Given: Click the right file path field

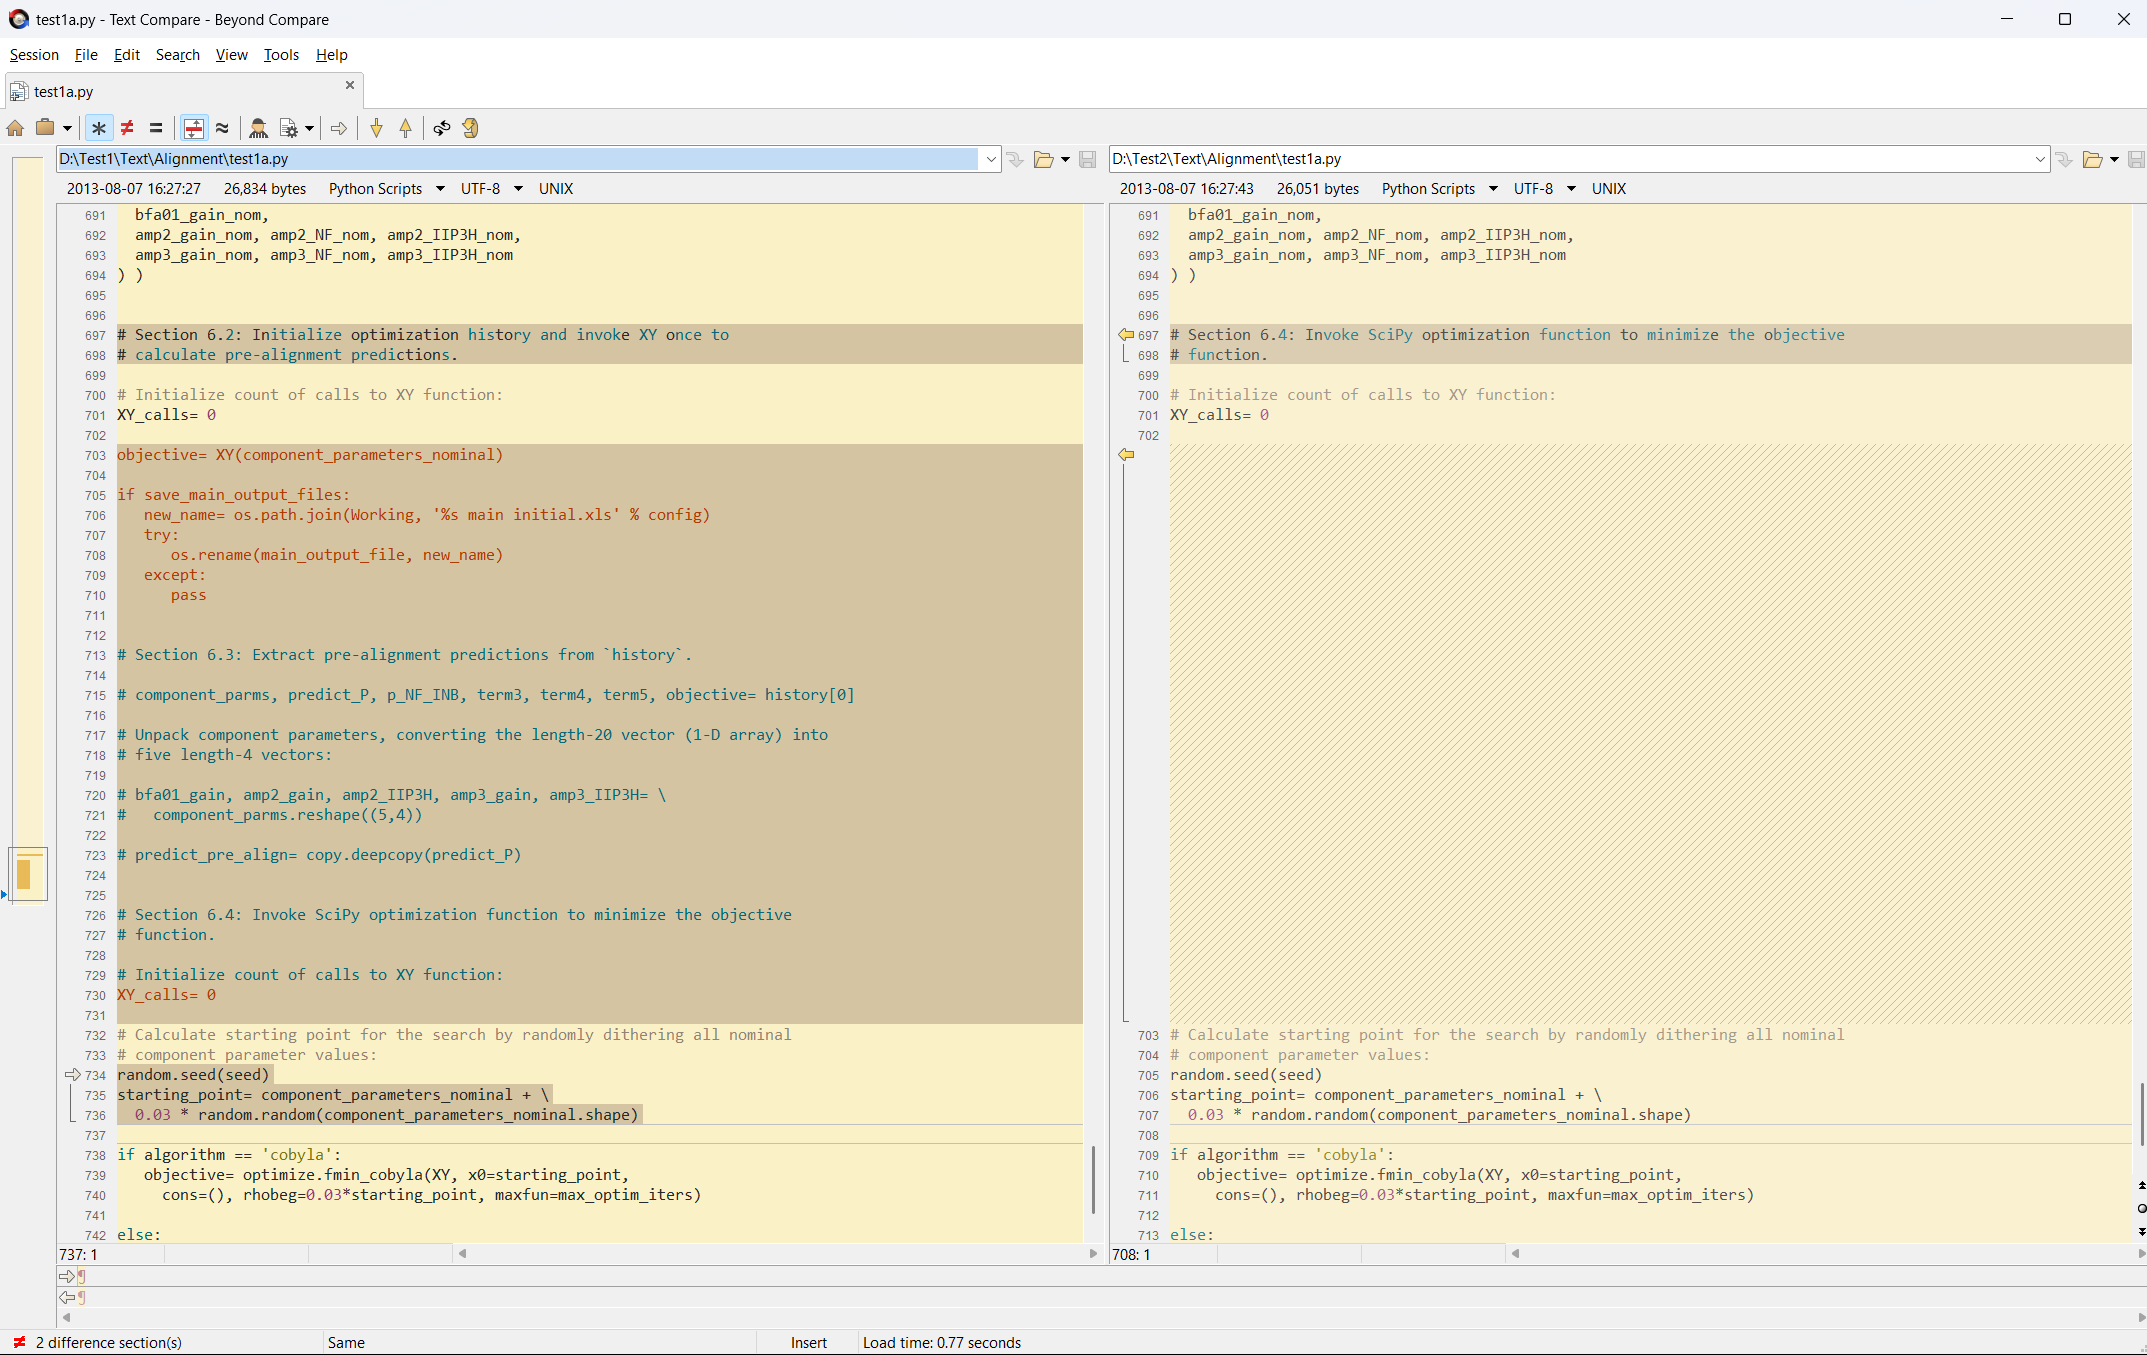Looking at the screenshot, I should (1570, 159).
